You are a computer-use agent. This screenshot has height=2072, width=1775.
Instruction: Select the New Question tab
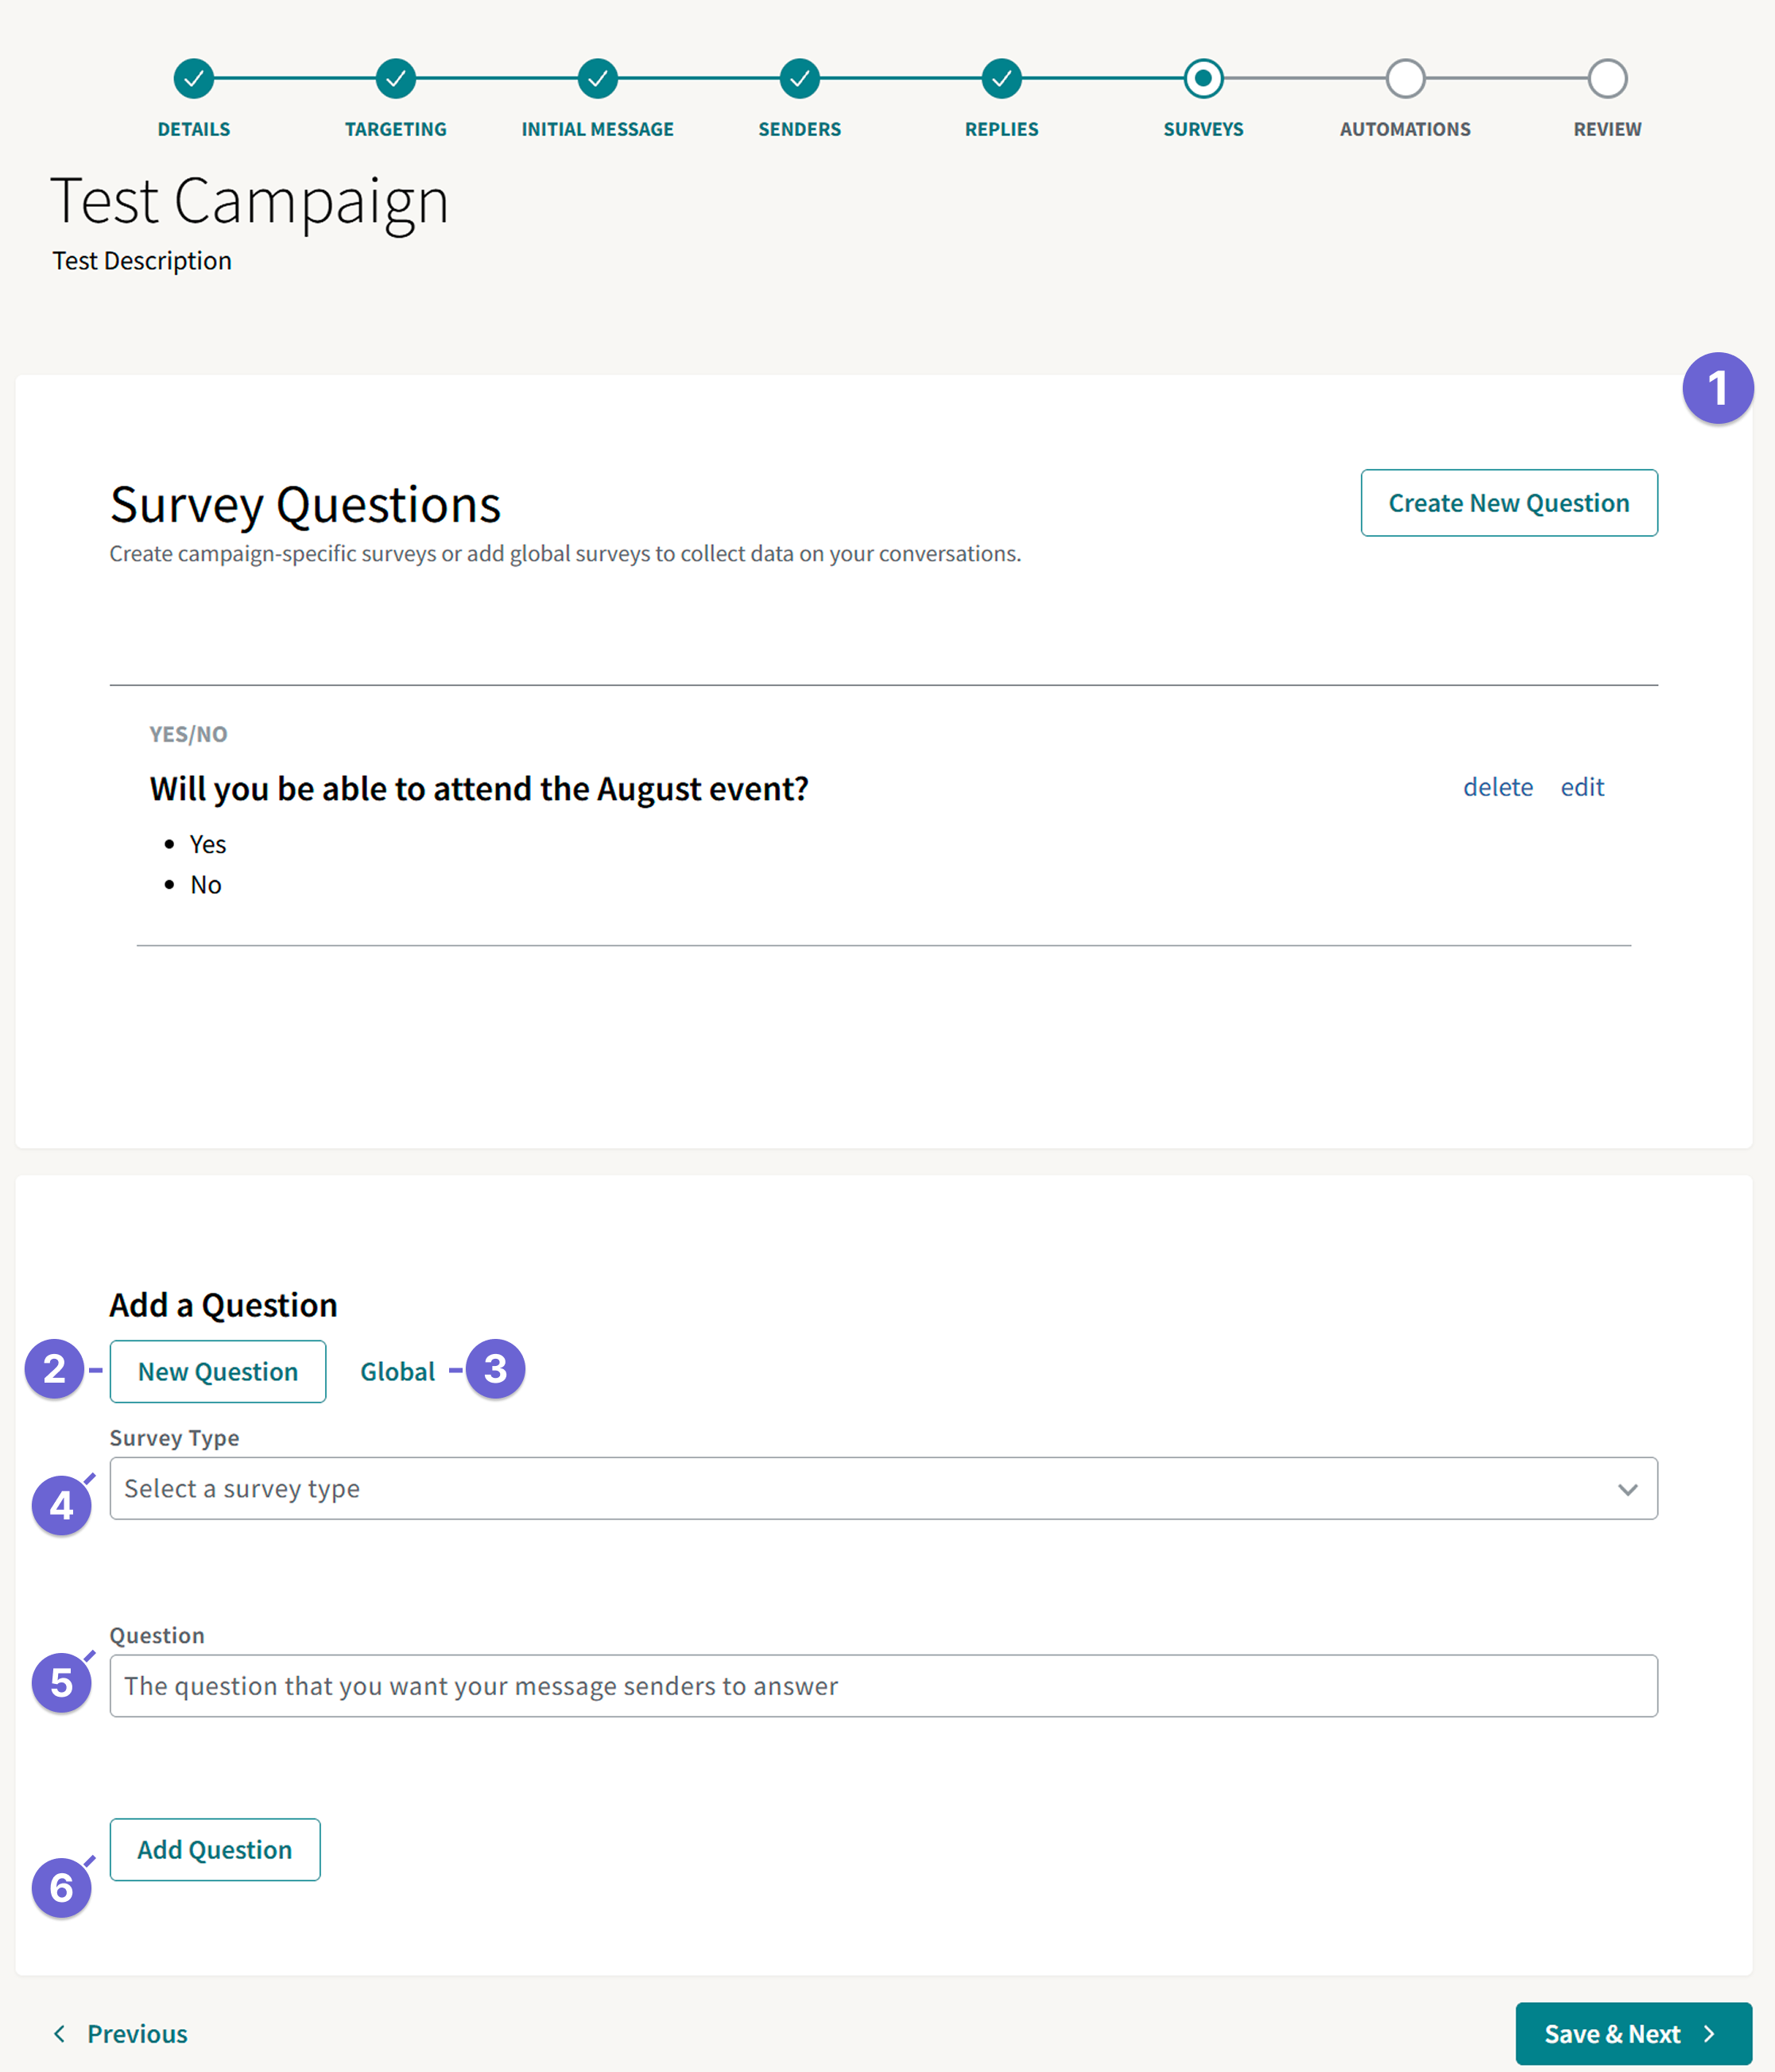[x=217, y=1371]
